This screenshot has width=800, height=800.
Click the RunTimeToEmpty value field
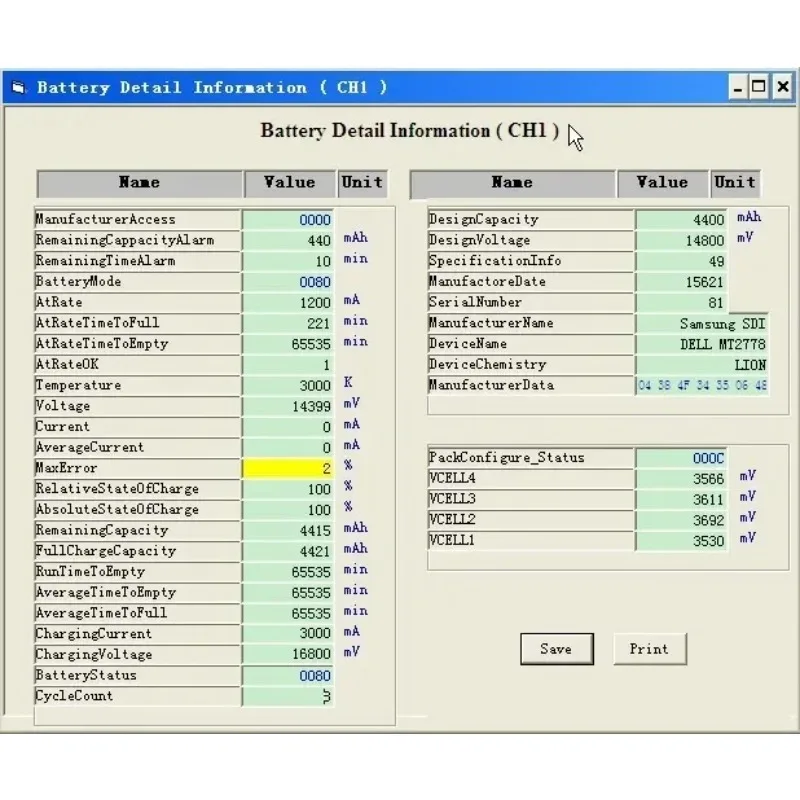(288, 571)
